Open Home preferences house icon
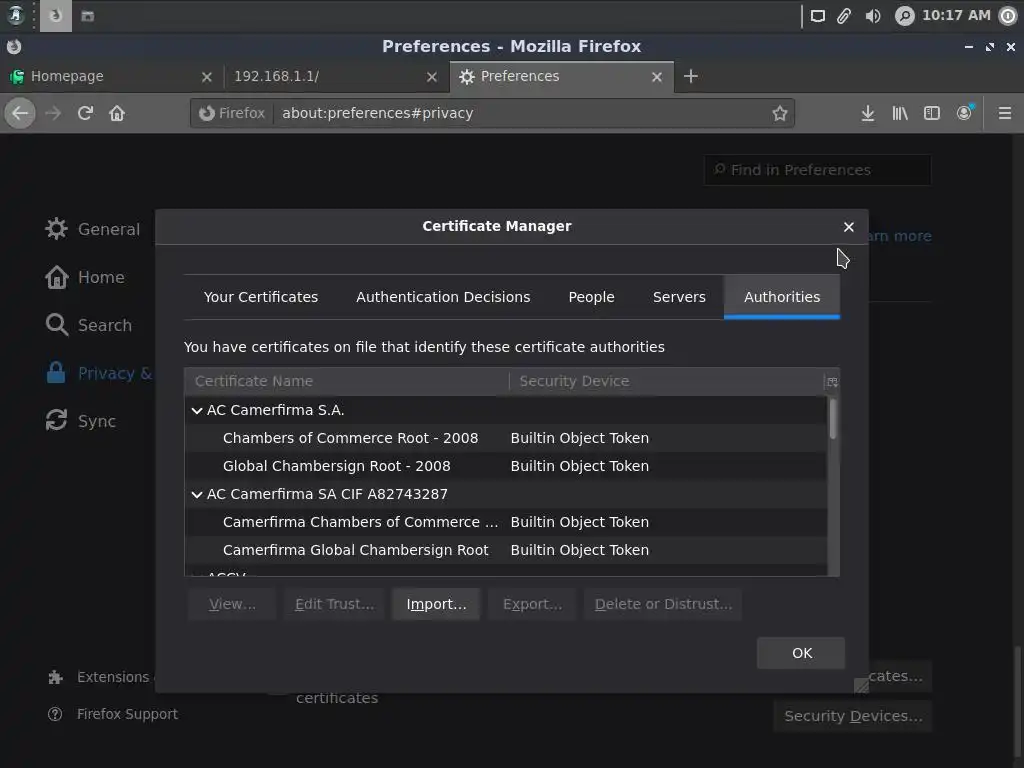Image resolution: width=1024 pixels, height=768 pixels. pyautogui.click(x=56, y=277)
